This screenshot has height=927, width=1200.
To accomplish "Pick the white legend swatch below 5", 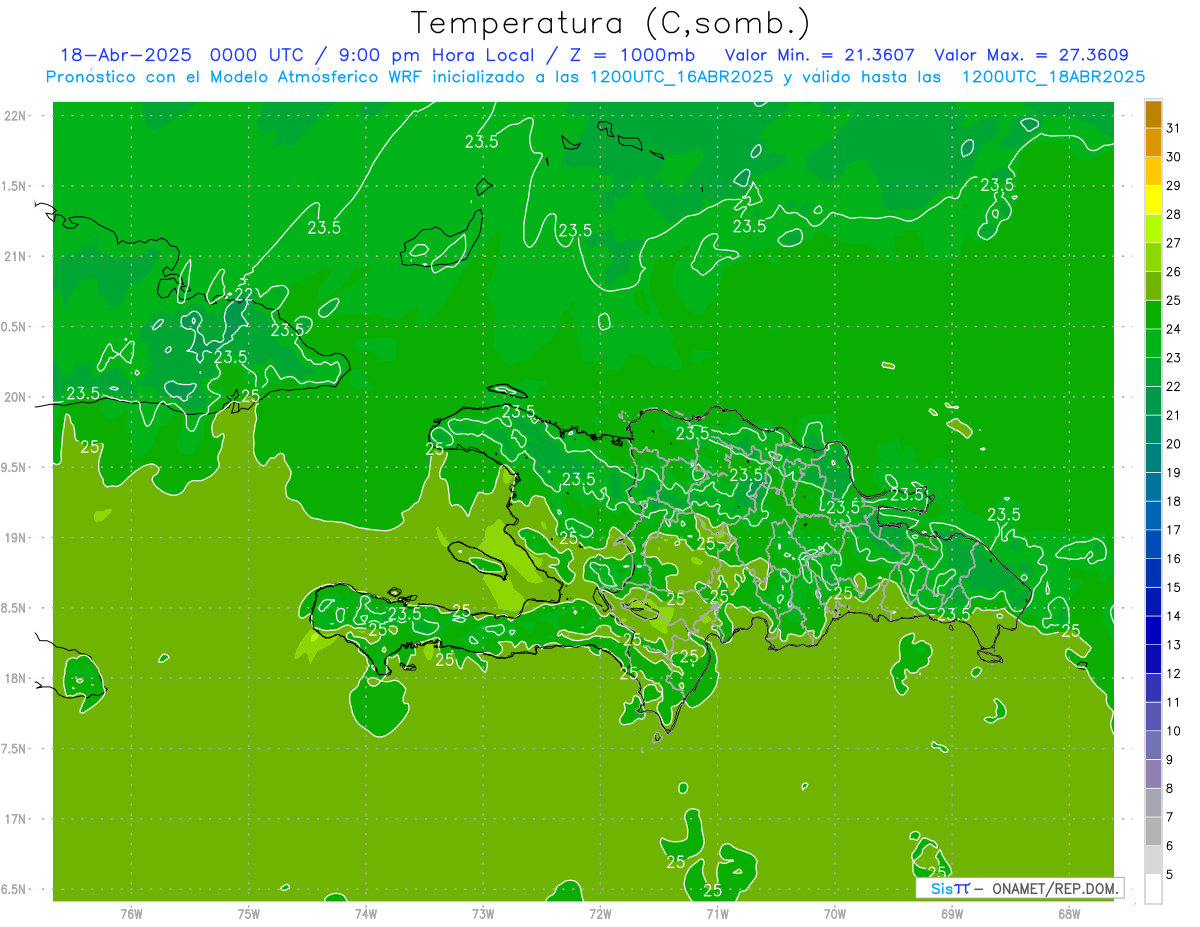I will pyautogui.click(x=1153, y=889).
